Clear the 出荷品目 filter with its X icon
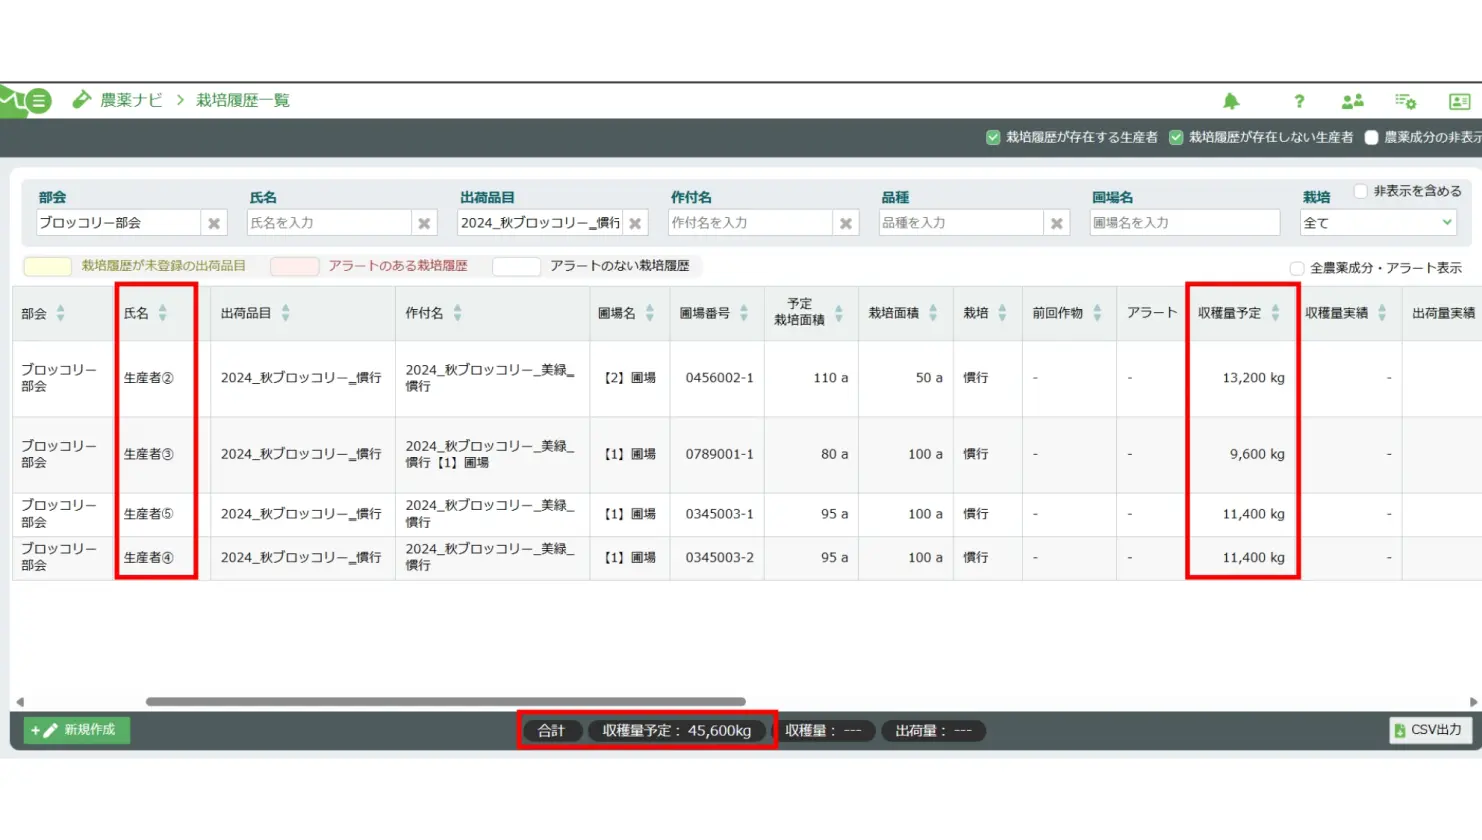The image size is (1482, 840). (635, 223)
